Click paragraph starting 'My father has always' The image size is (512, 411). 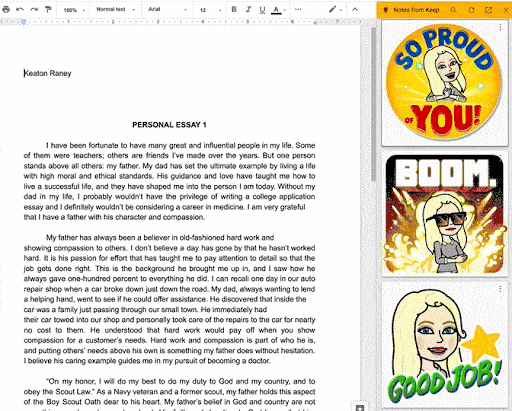point(169,299)
